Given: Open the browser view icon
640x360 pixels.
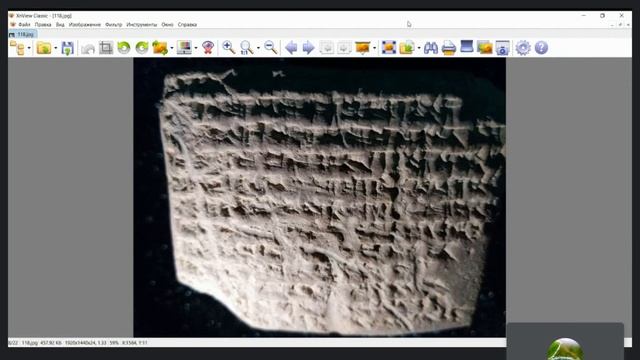Looking at the screenshot, I should point(17,48).
